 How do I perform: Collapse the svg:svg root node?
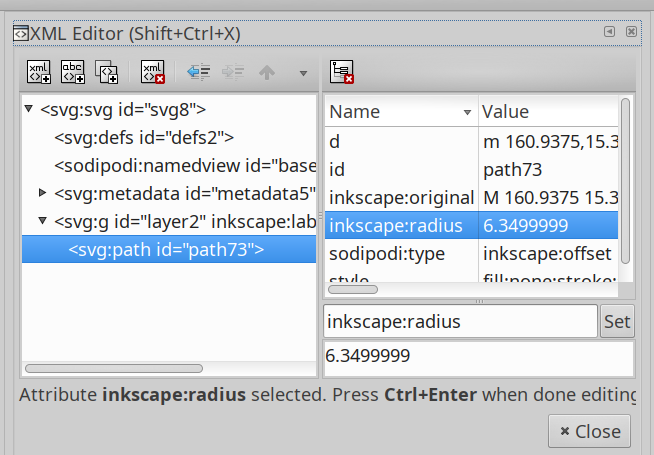tap(29, 109)
